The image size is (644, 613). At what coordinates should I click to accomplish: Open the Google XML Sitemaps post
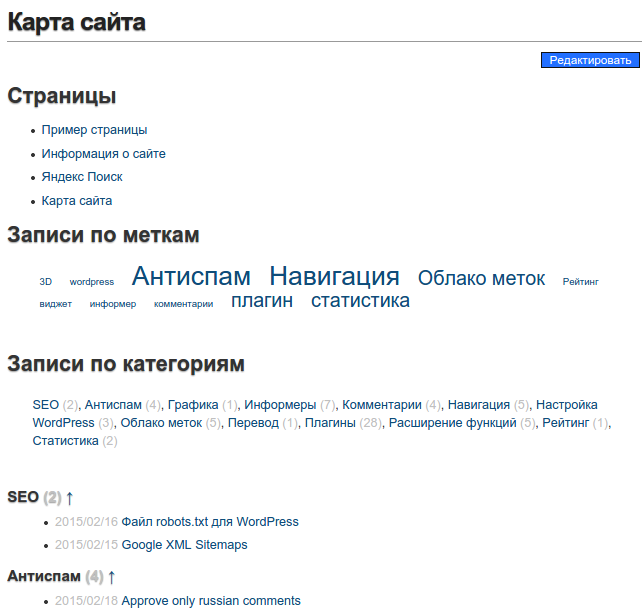pyautogui.click(x=184, y=545)
